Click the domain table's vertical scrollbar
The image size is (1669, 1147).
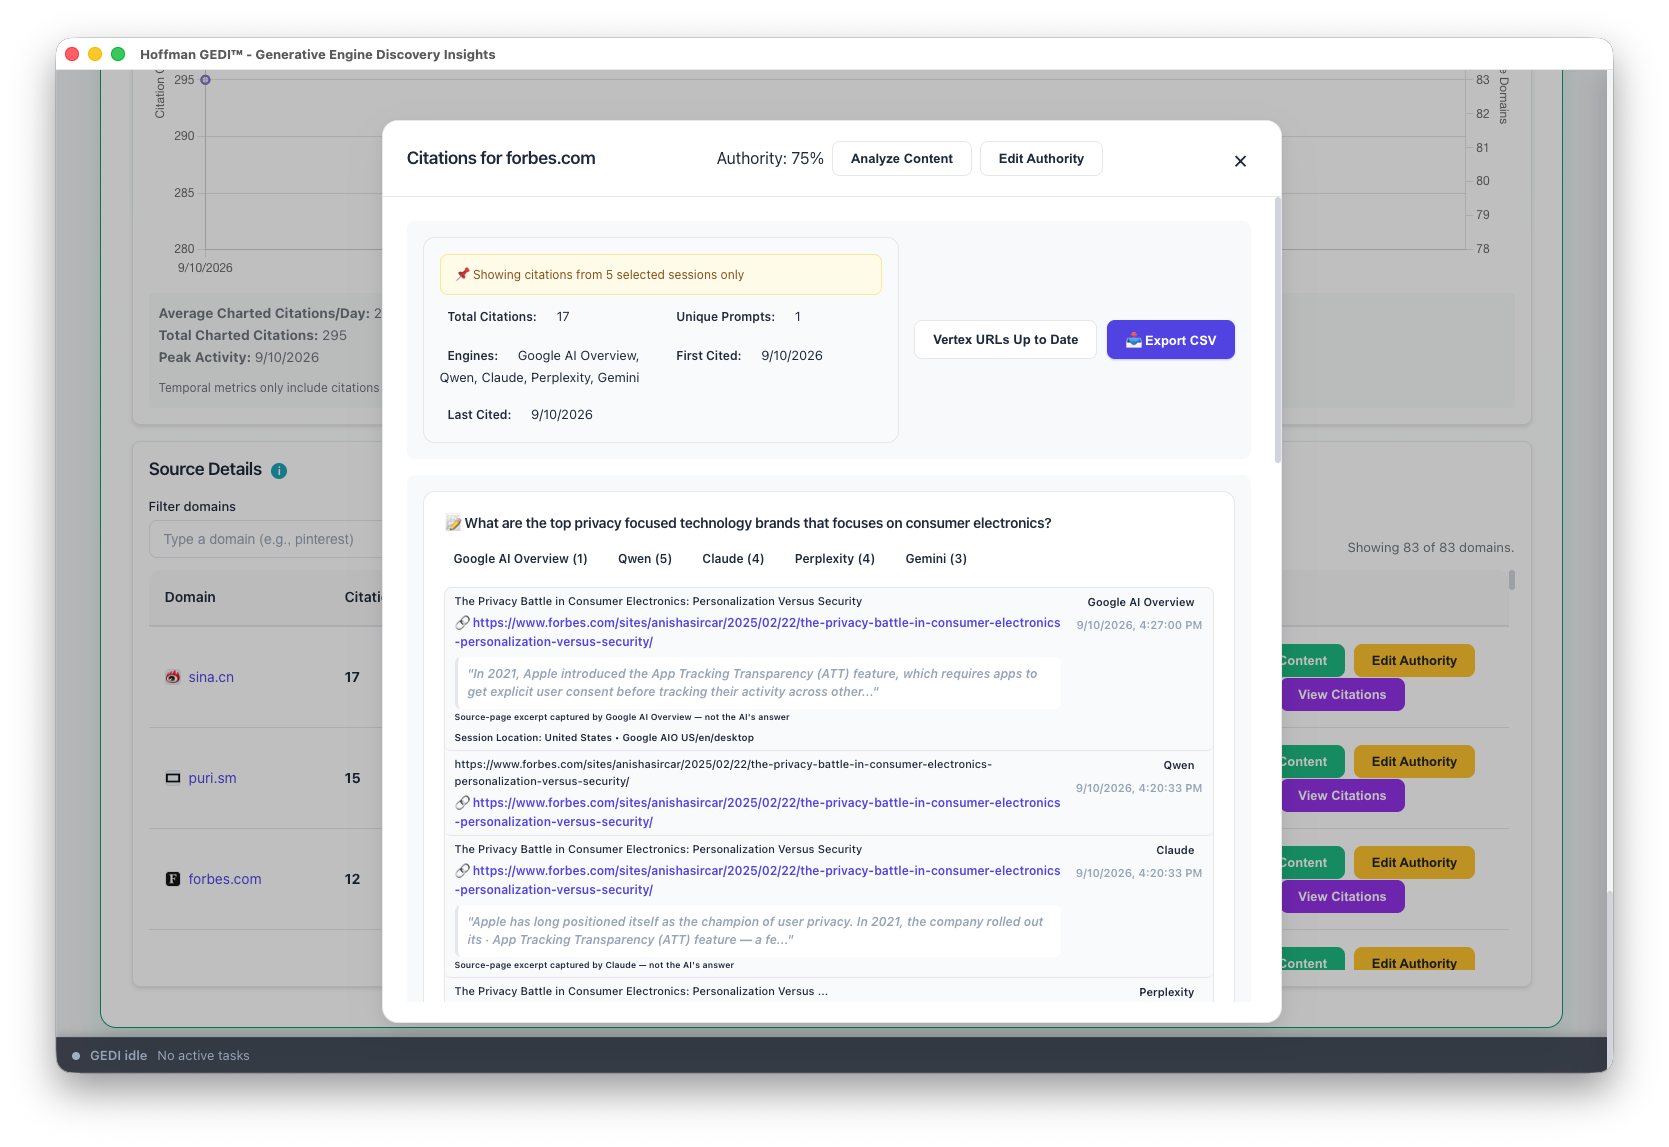pos(1512,580)
